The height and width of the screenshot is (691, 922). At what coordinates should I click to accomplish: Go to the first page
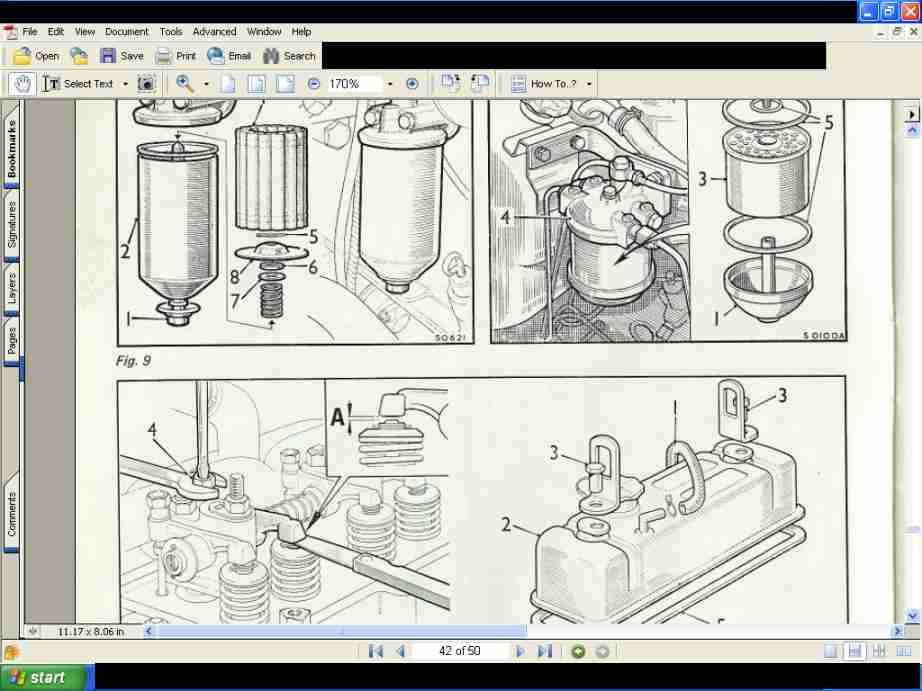[x=375, y=651]
